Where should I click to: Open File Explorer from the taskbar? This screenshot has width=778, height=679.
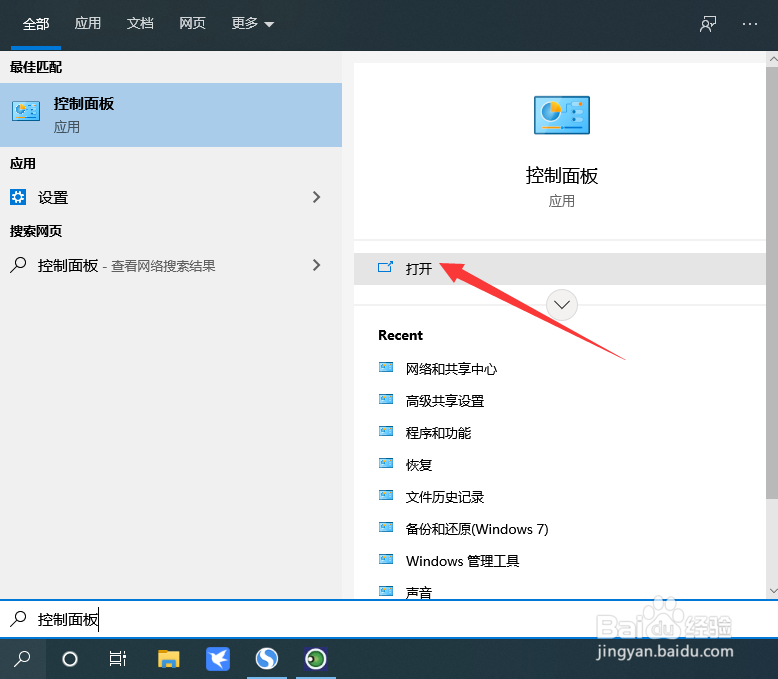(x=169, y=659)
